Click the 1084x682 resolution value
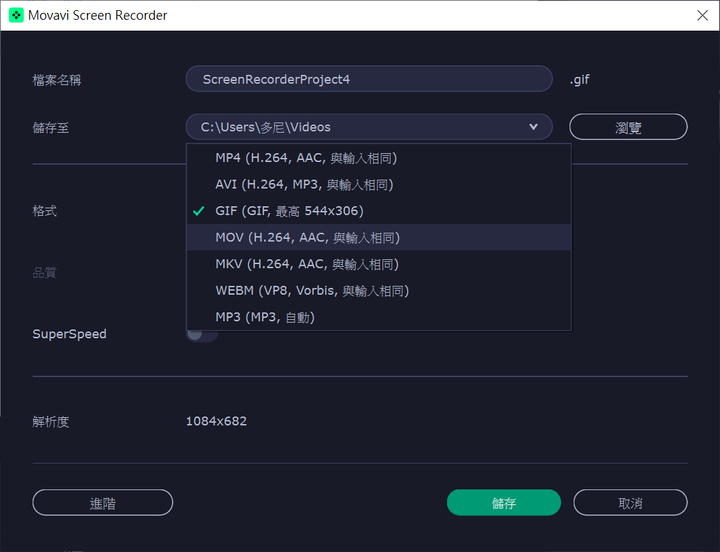 point(216,421)
